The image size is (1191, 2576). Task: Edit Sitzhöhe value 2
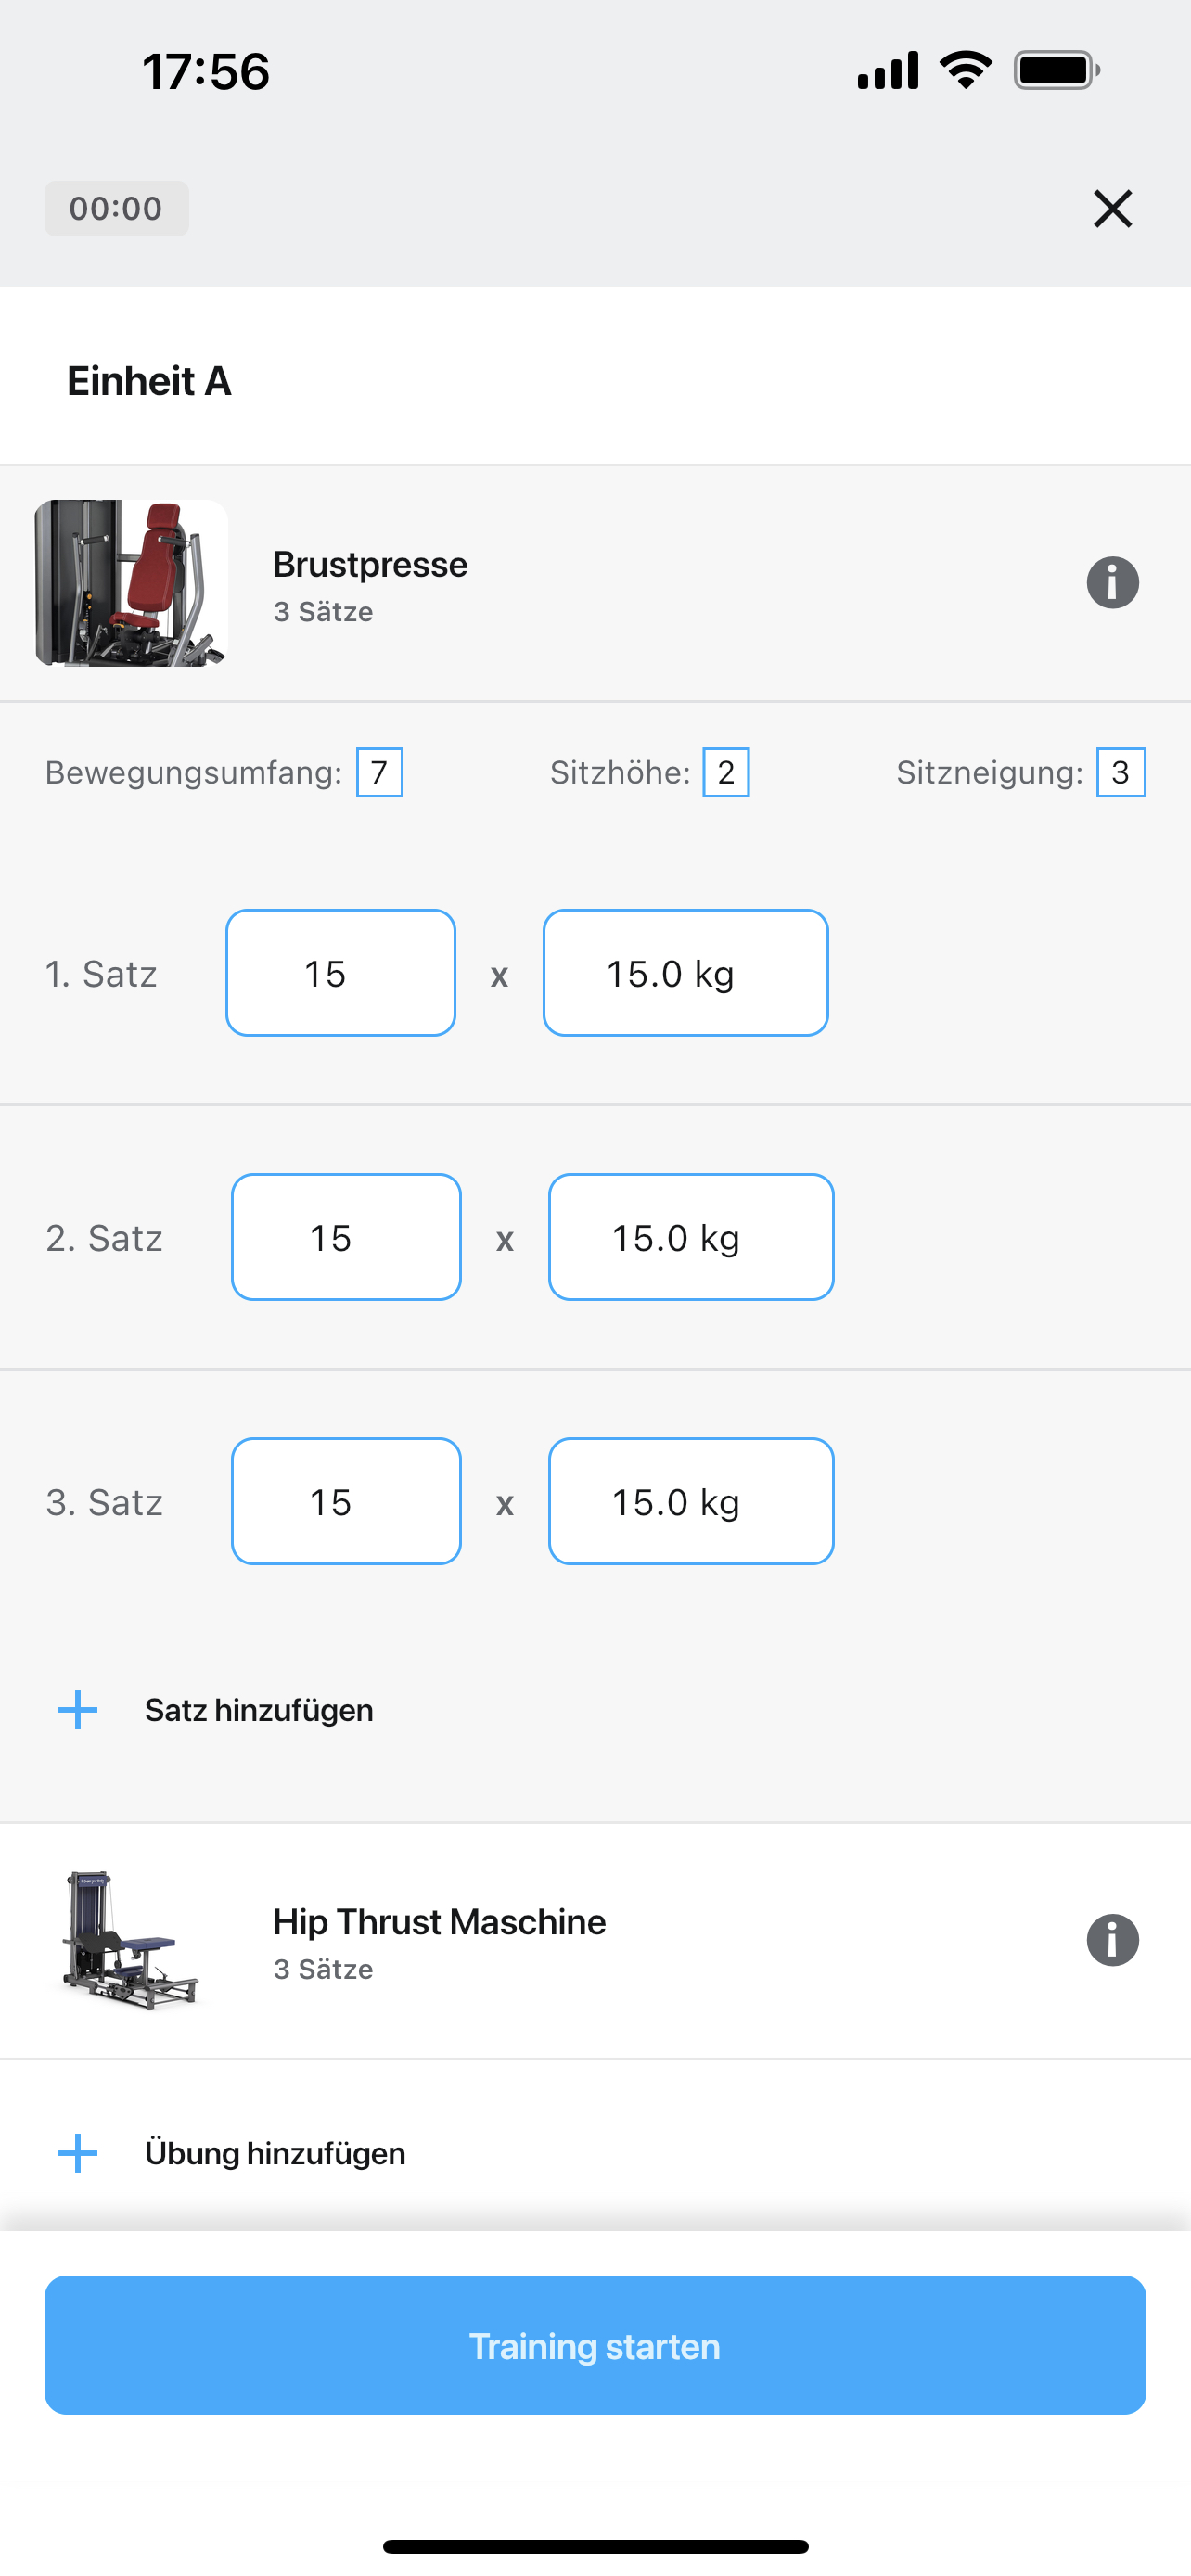pos(726,772)
